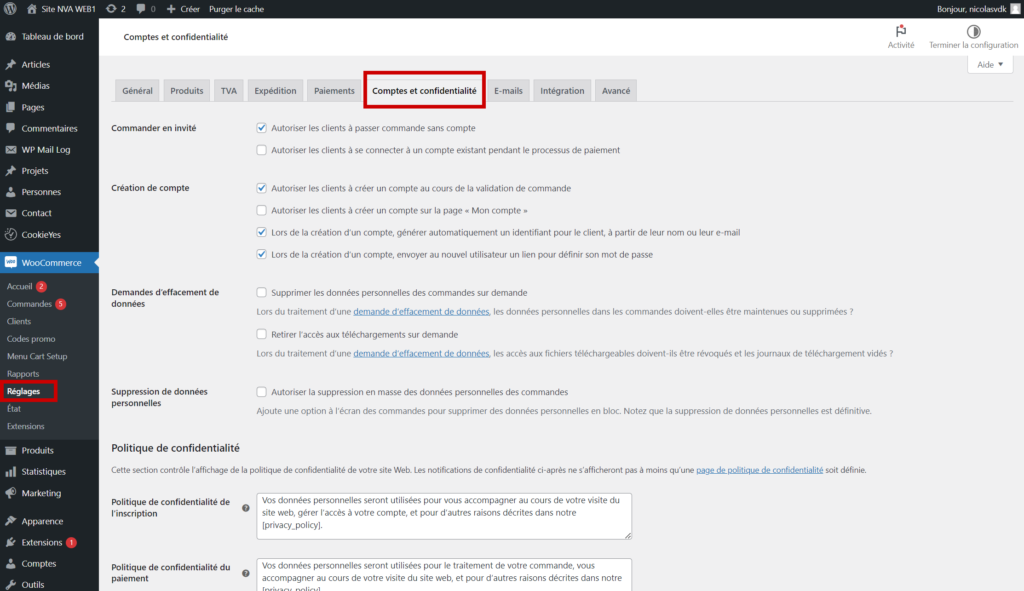Click inside inscription privacy policy text area
The image size is (1024, 591).
[444, 516]
